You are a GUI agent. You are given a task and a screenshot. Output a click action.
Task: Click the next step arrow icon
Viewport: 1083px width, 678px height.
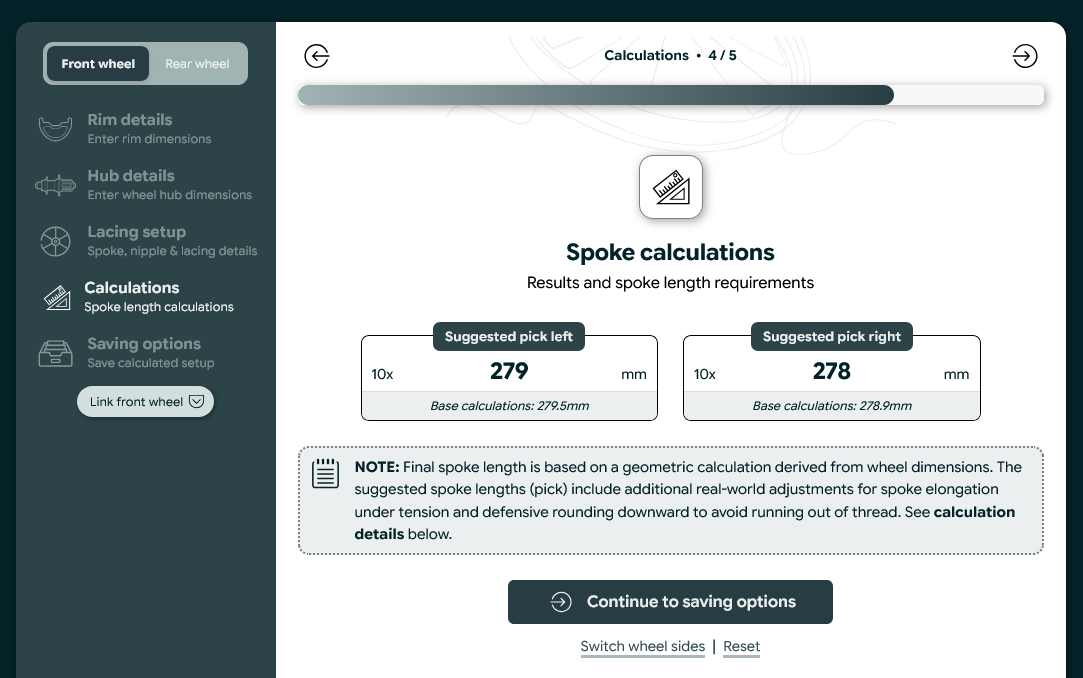pos(1025,56)
